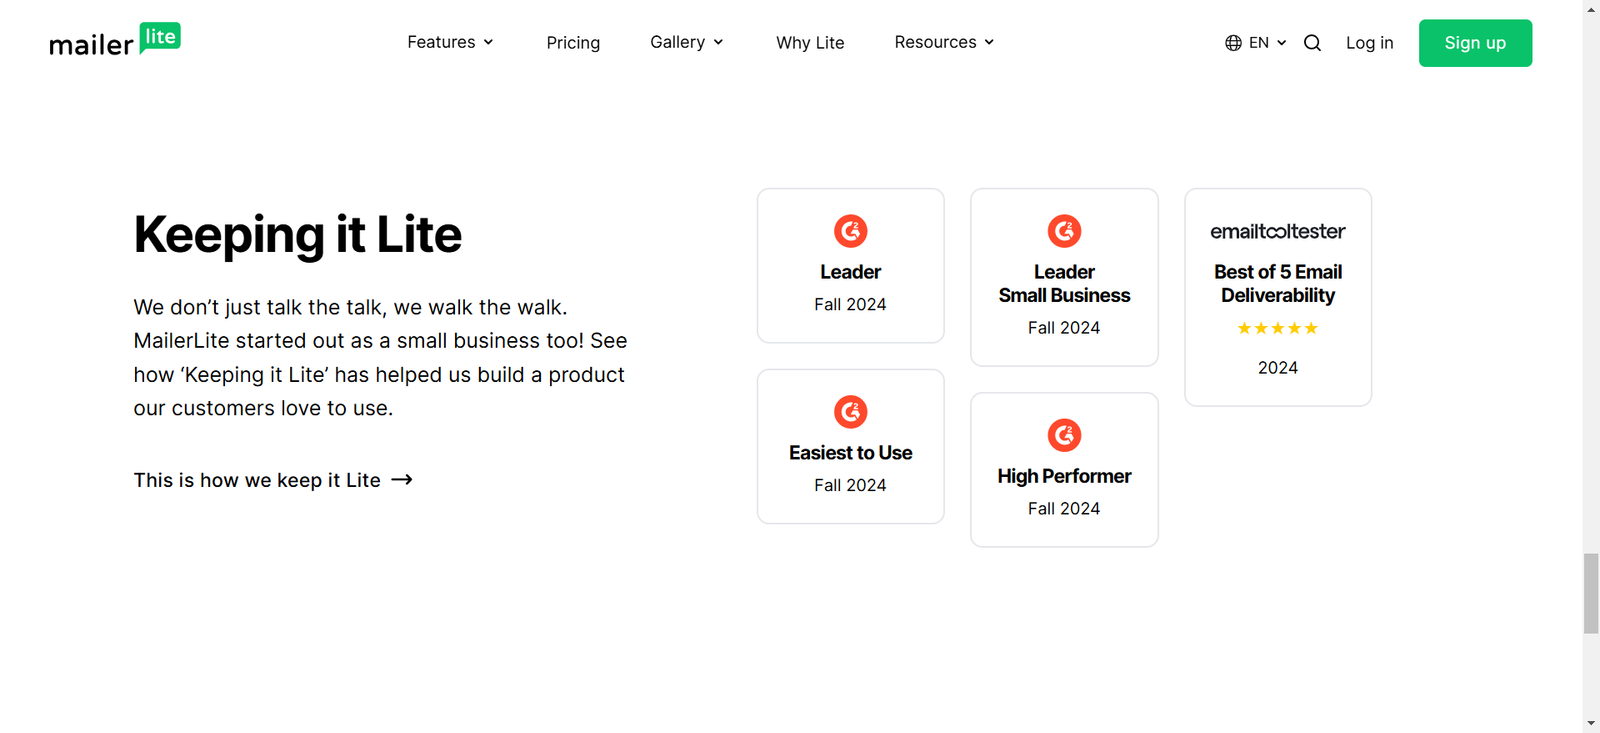Open the Why Lite page

coord(810,43)
